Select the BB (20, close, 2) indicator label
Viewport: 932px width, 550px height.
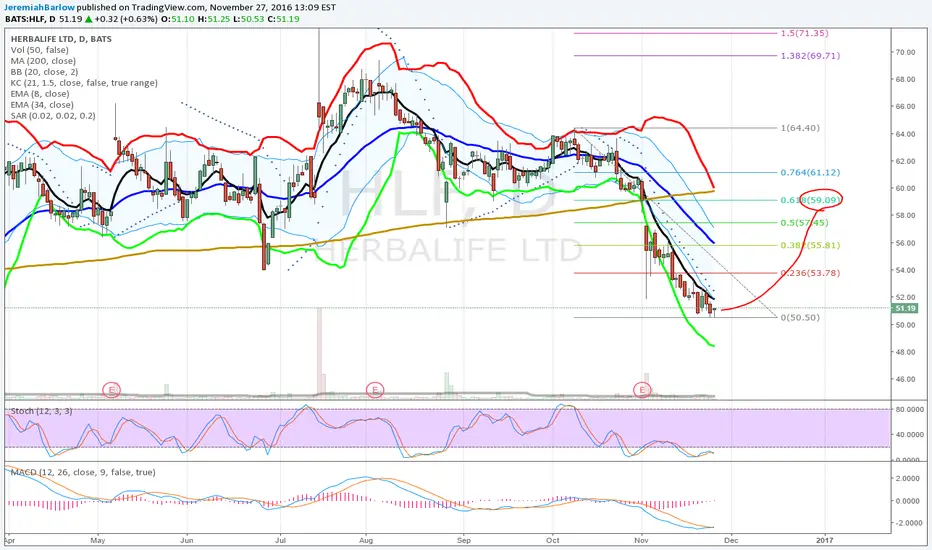pyautogui.click(x=44, y=72)
